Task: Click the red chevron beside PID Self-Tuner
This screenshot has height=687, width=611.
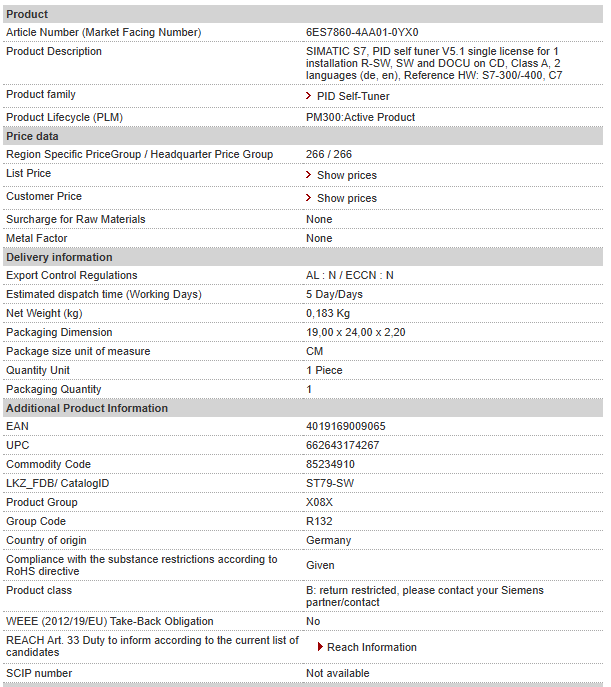Action: (308, 96)
